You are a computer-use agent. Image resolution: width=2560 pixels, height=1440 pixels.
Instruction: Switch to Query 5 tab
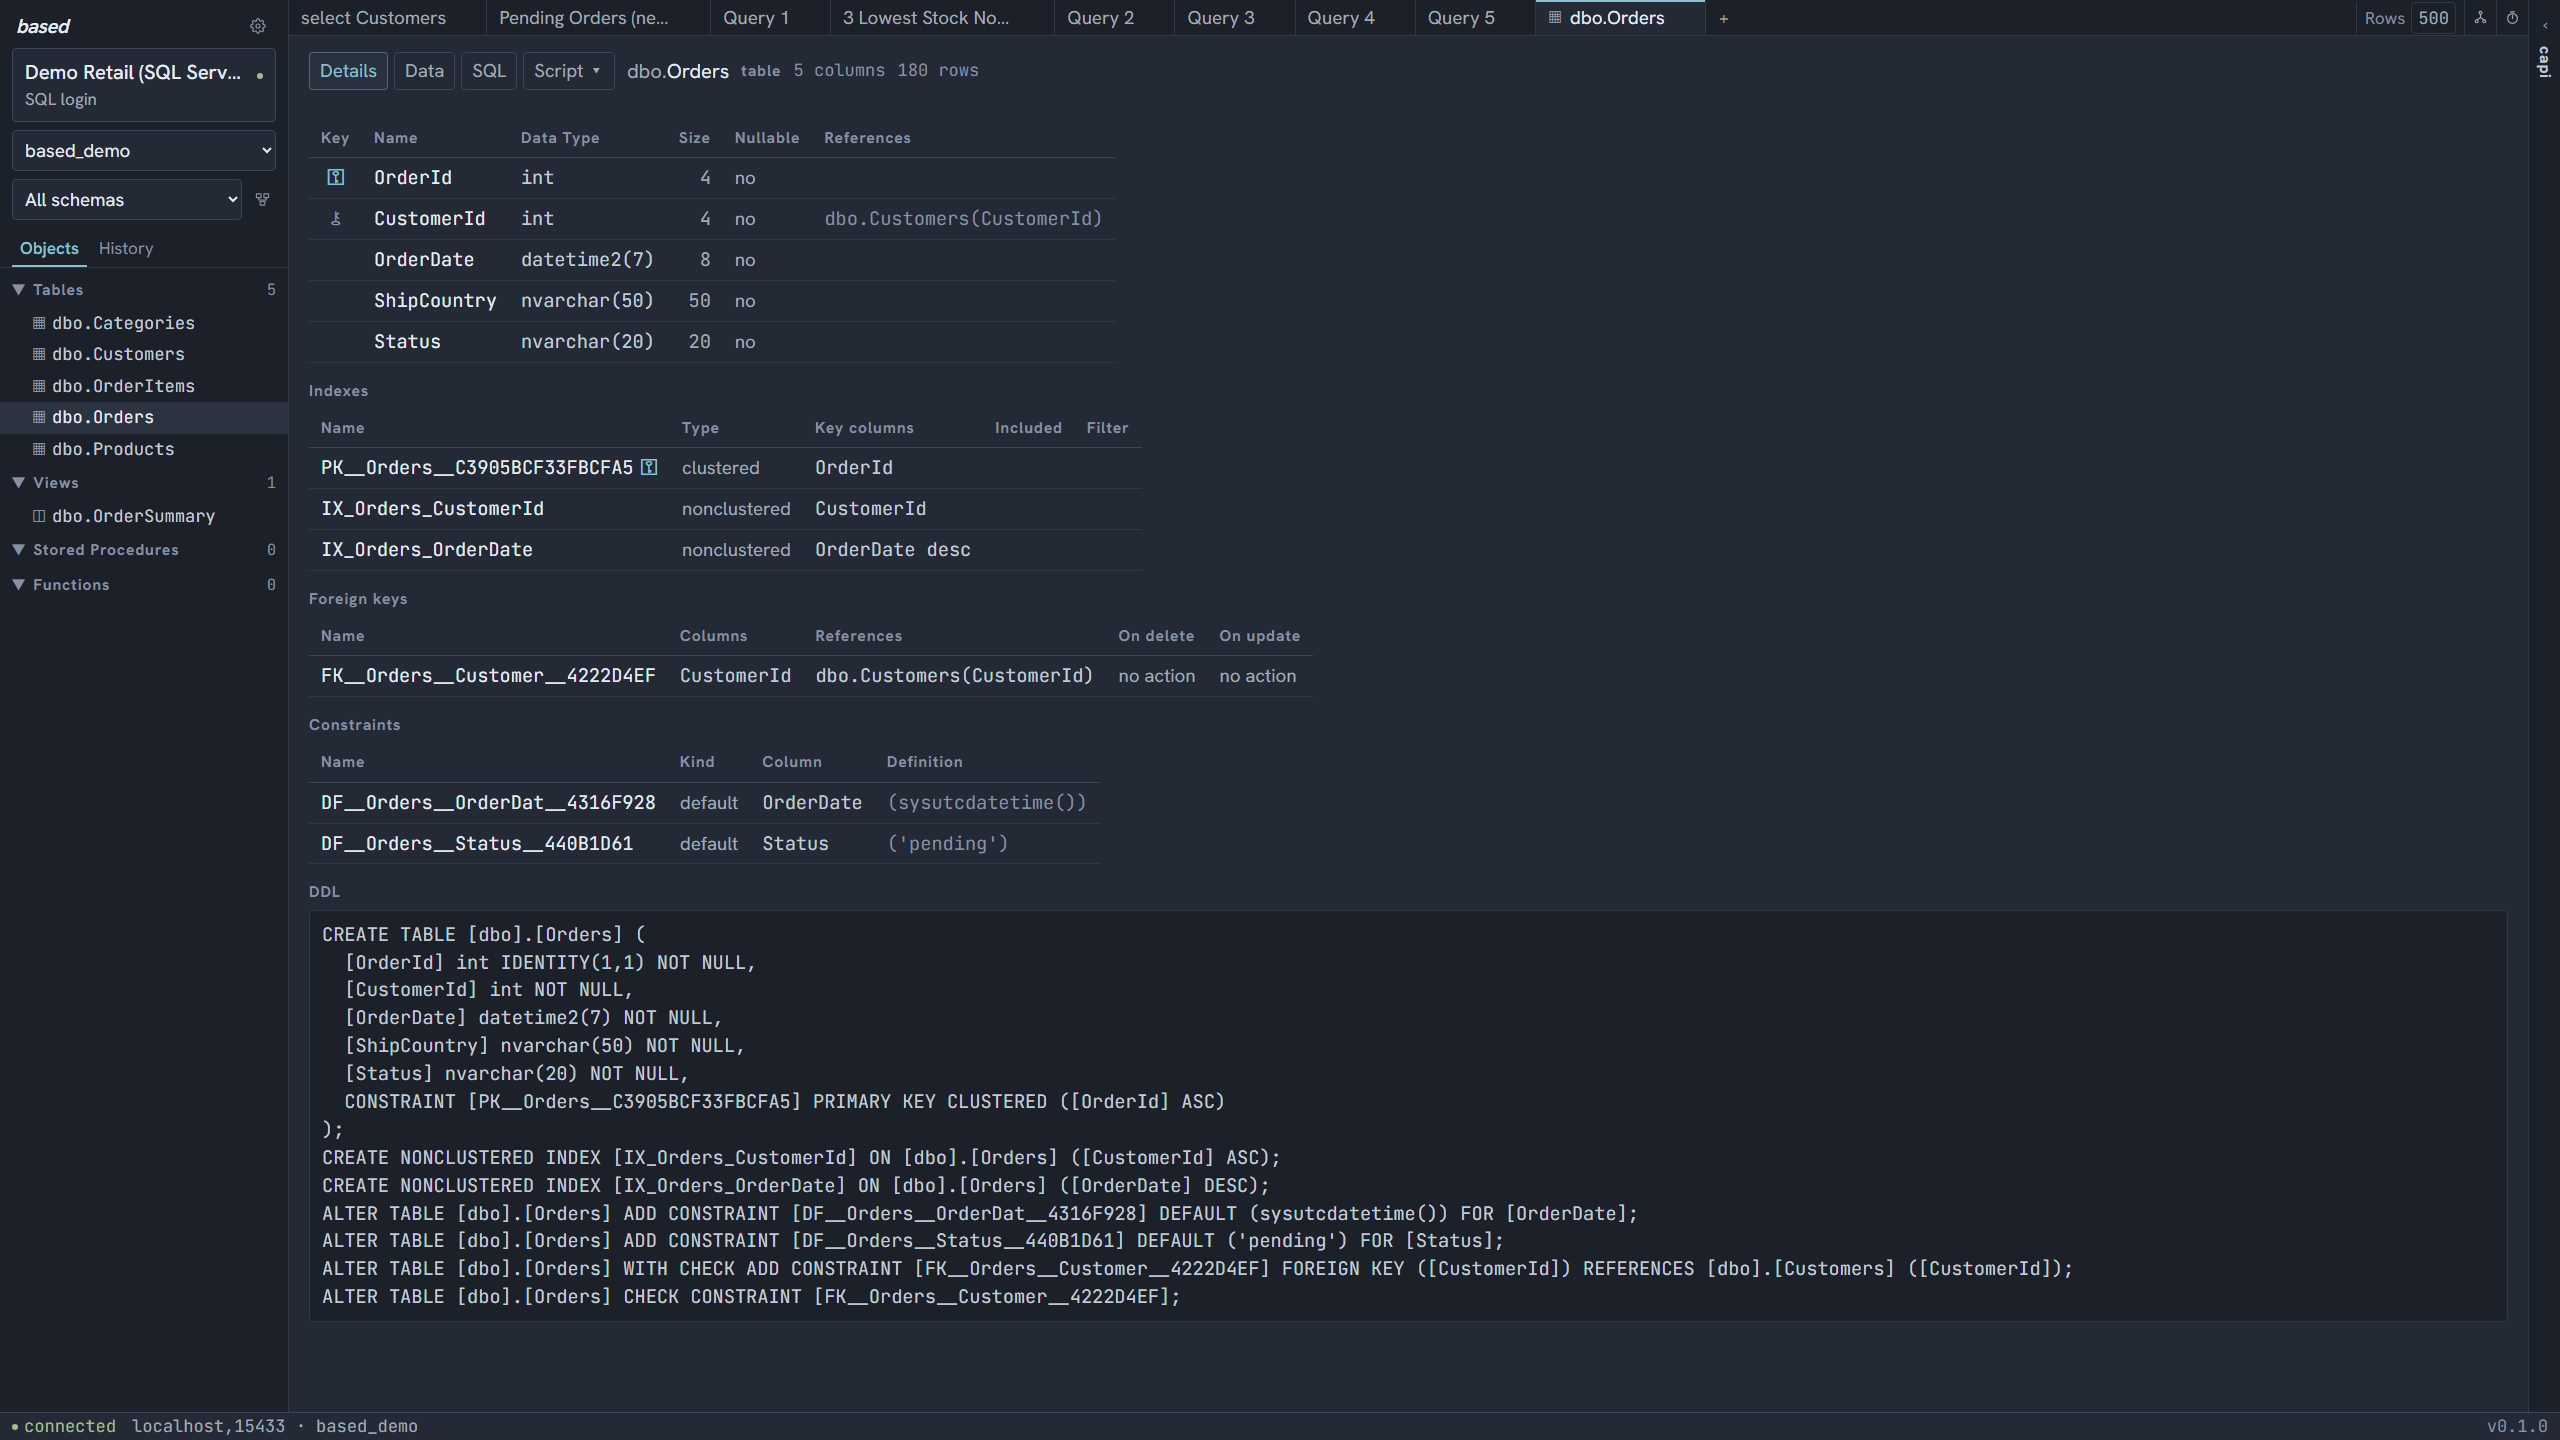(1475, 18)
